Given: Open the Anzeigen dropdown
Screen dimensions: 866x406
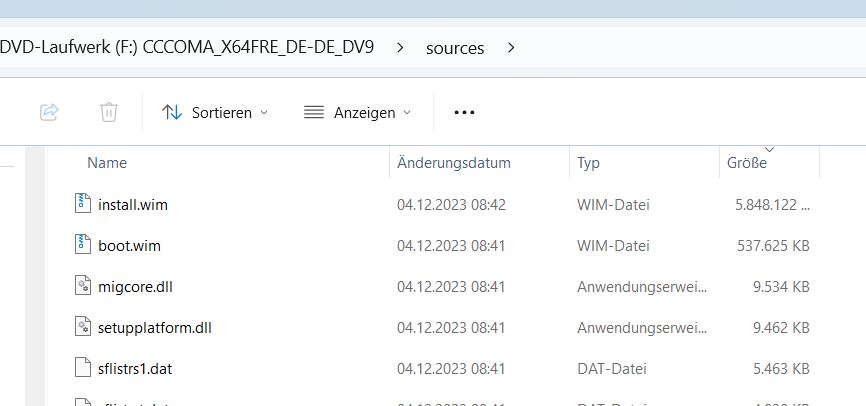Looking at the screenshot, I should tap(357, 113).
